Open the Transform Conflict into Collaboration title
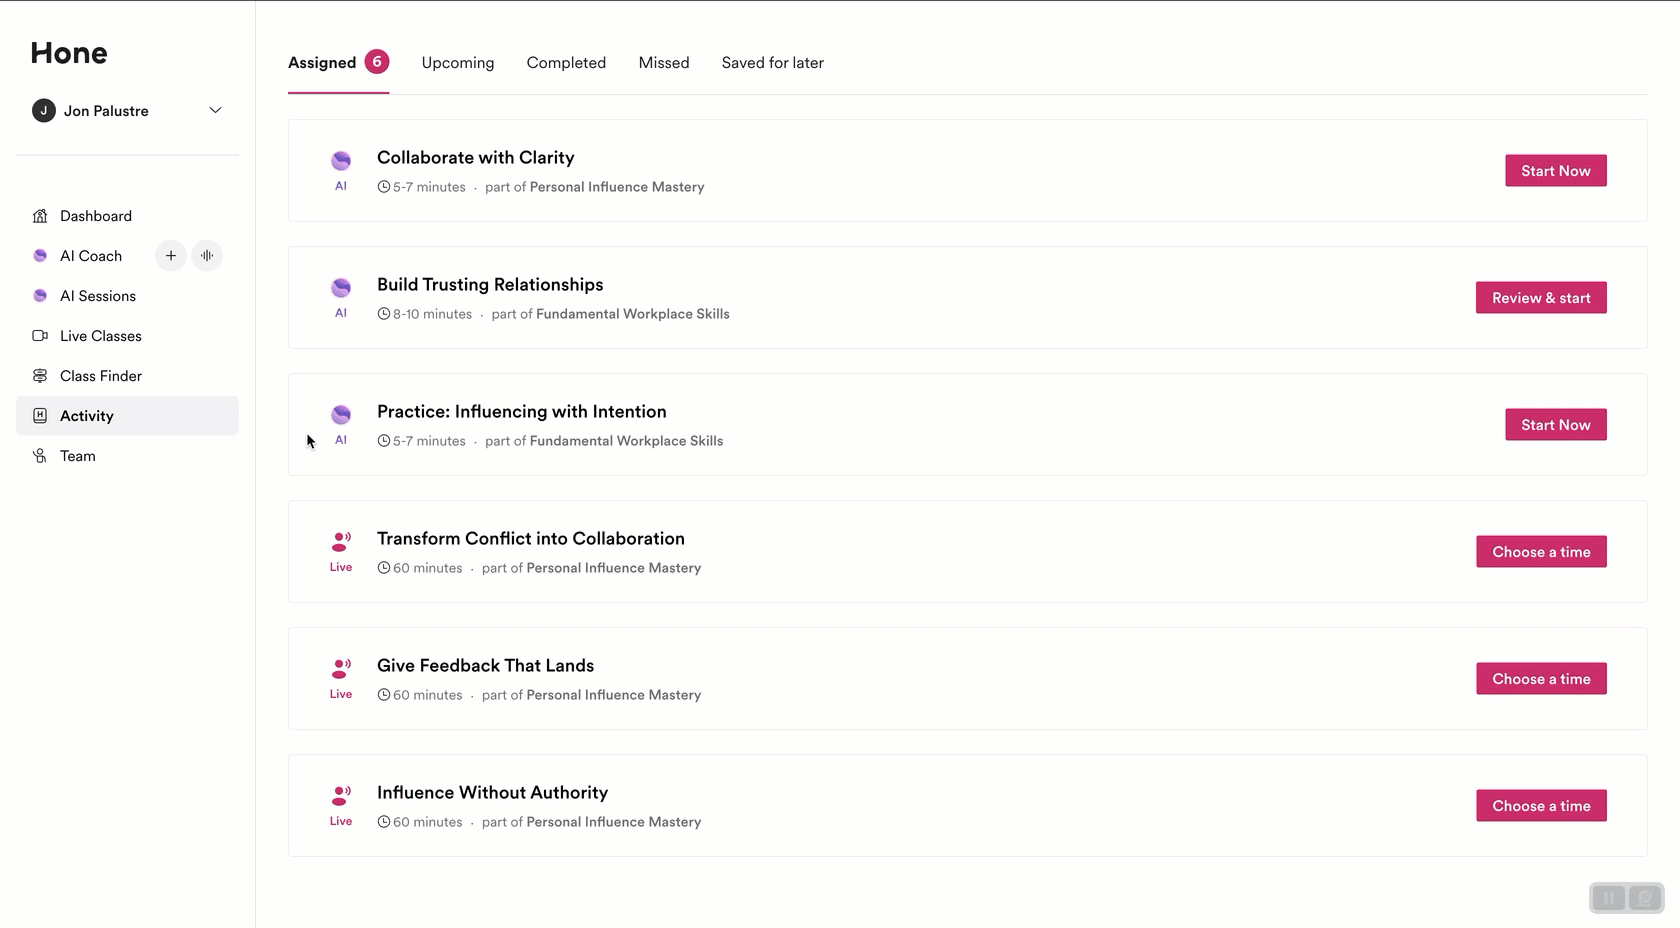The image size is (1680, 928). tap(530, 539)
